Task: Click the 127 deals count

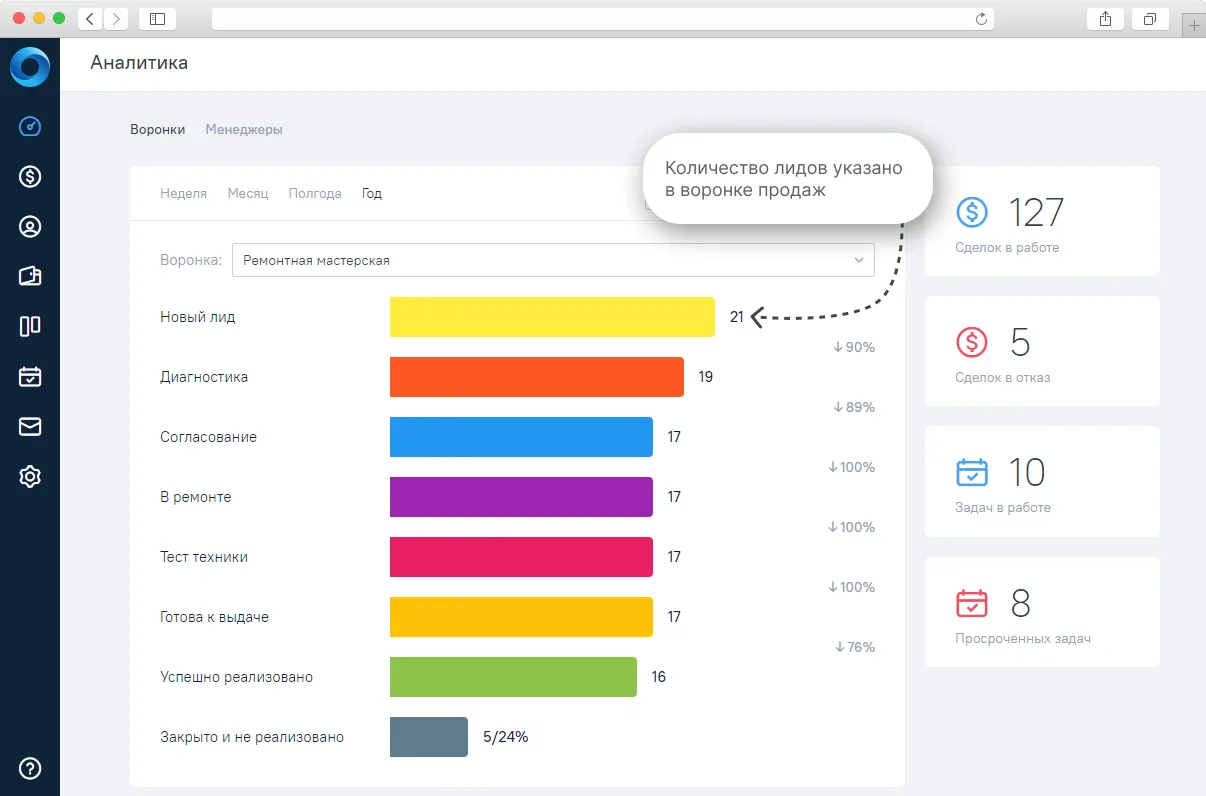Action: (1036, 212)
